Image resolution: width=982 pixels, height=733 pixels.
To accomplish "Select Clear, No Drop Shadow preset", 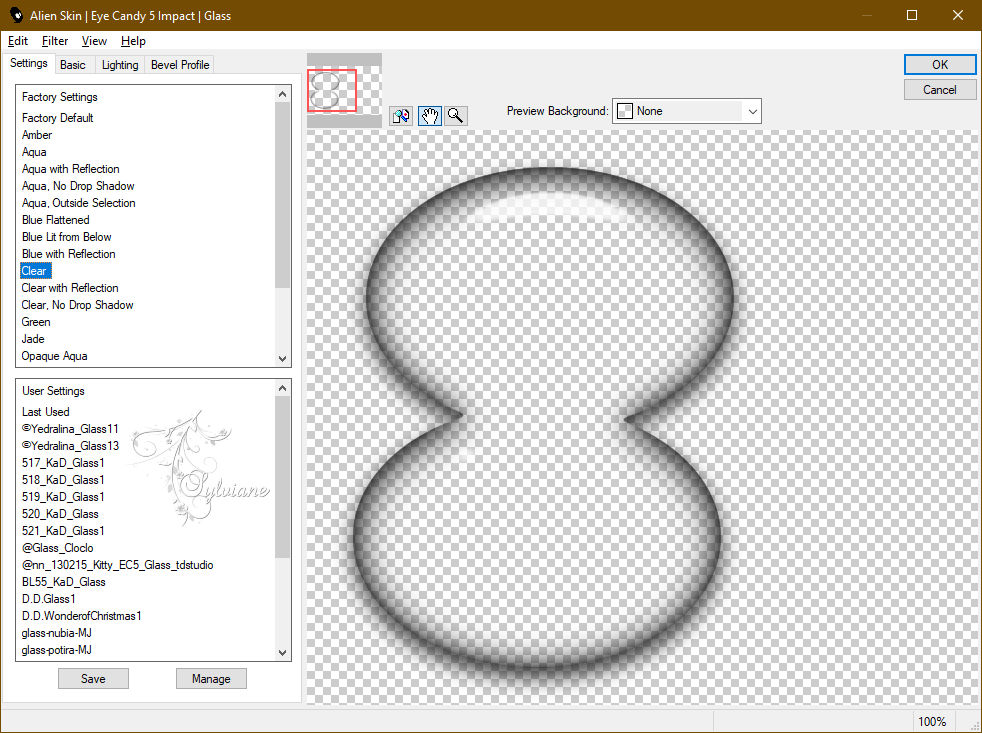I will [x=77, y=304].
